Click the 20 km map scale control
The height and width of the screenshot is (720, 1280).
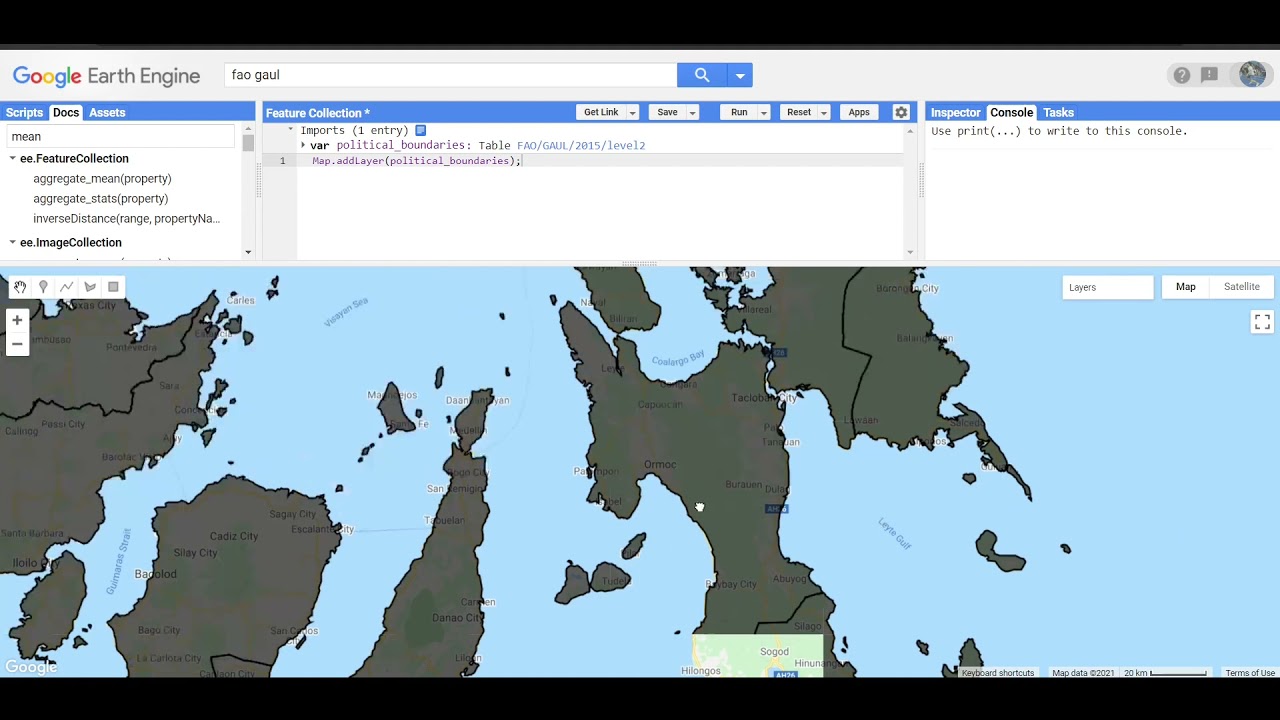[1166, 673]
